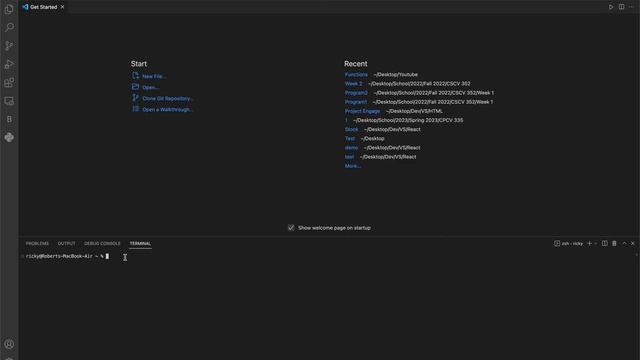Click the letter B extension icon in activity bar
This screenshot has height=360, width=640.
click(9, 119)
